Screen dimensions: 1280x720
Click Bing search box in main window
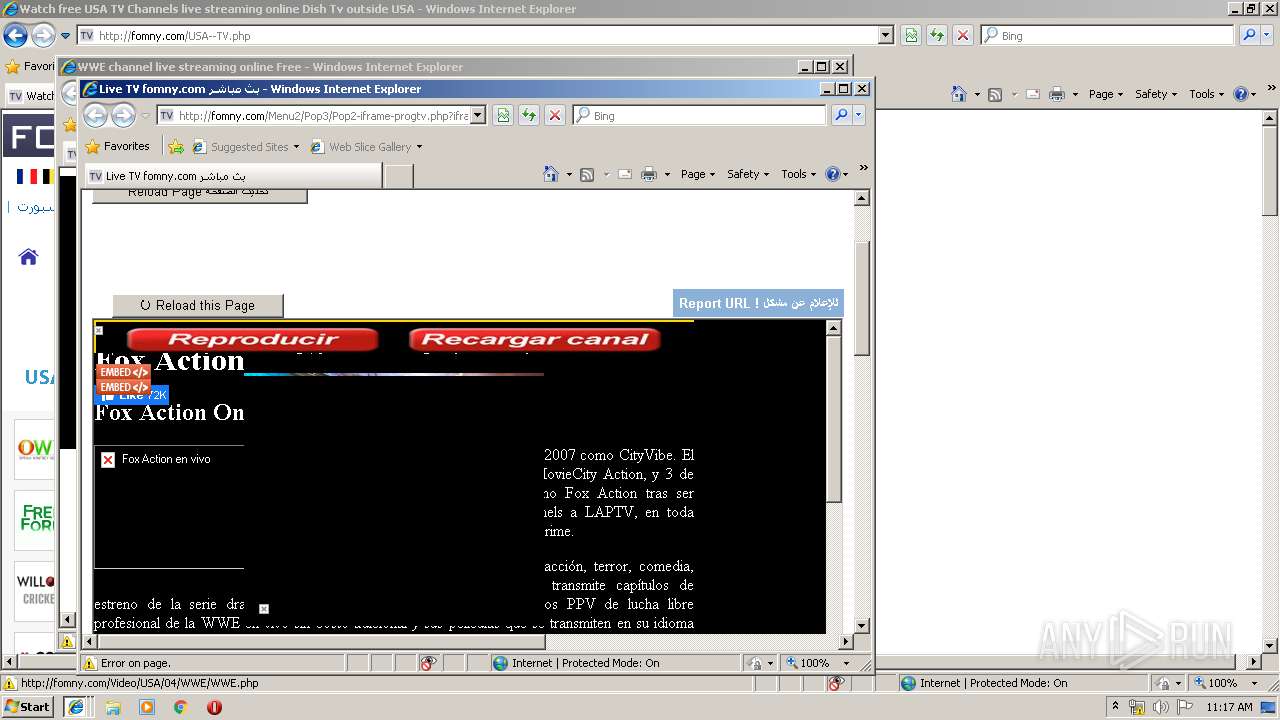coord(1108,35)
